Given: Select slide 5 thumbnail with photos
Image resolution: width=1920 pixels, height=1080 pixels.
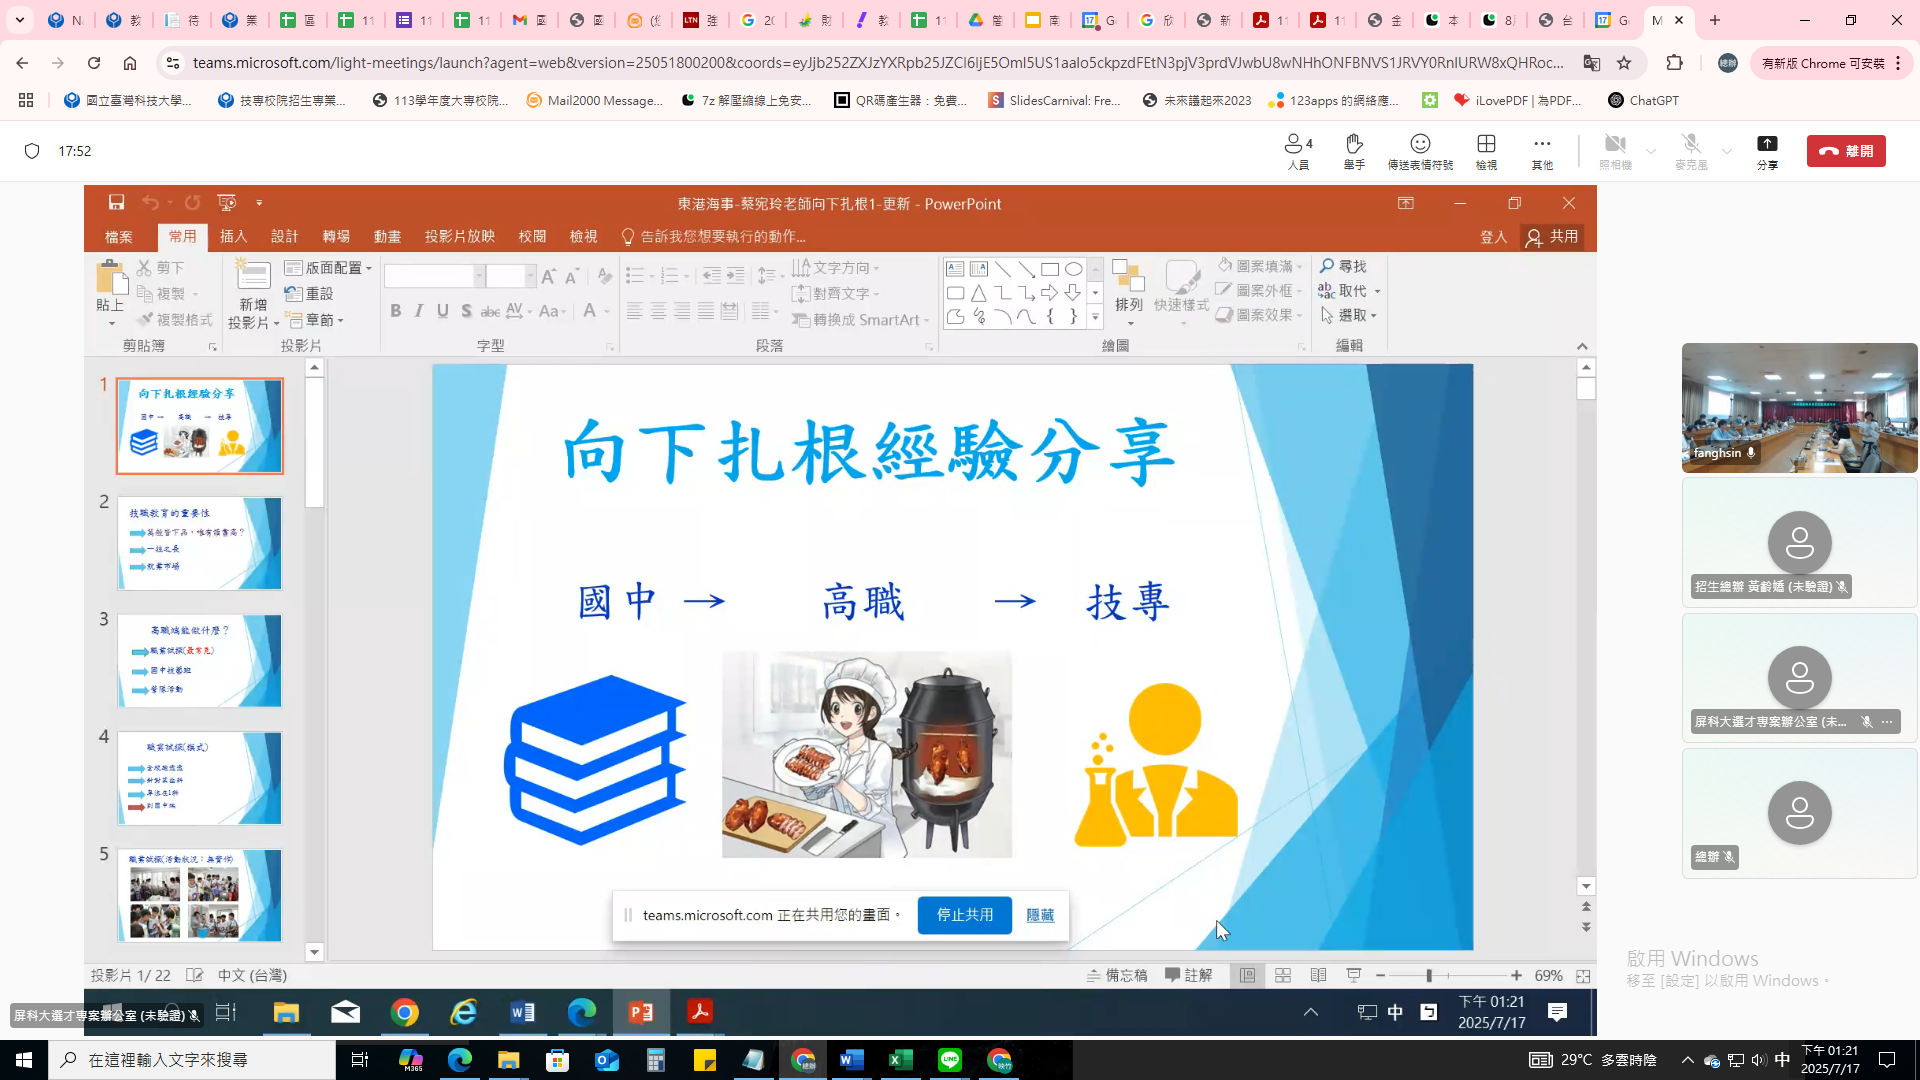Looking at the screenshot, I should (x=199, y=895).
